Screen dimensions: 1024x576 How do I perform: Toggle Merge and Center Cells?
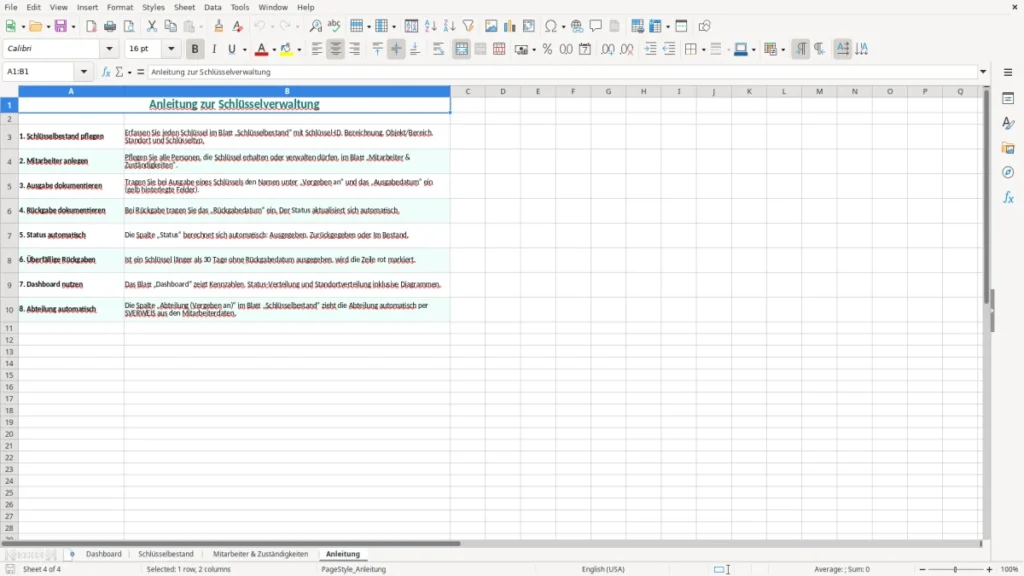pos(462,49)
